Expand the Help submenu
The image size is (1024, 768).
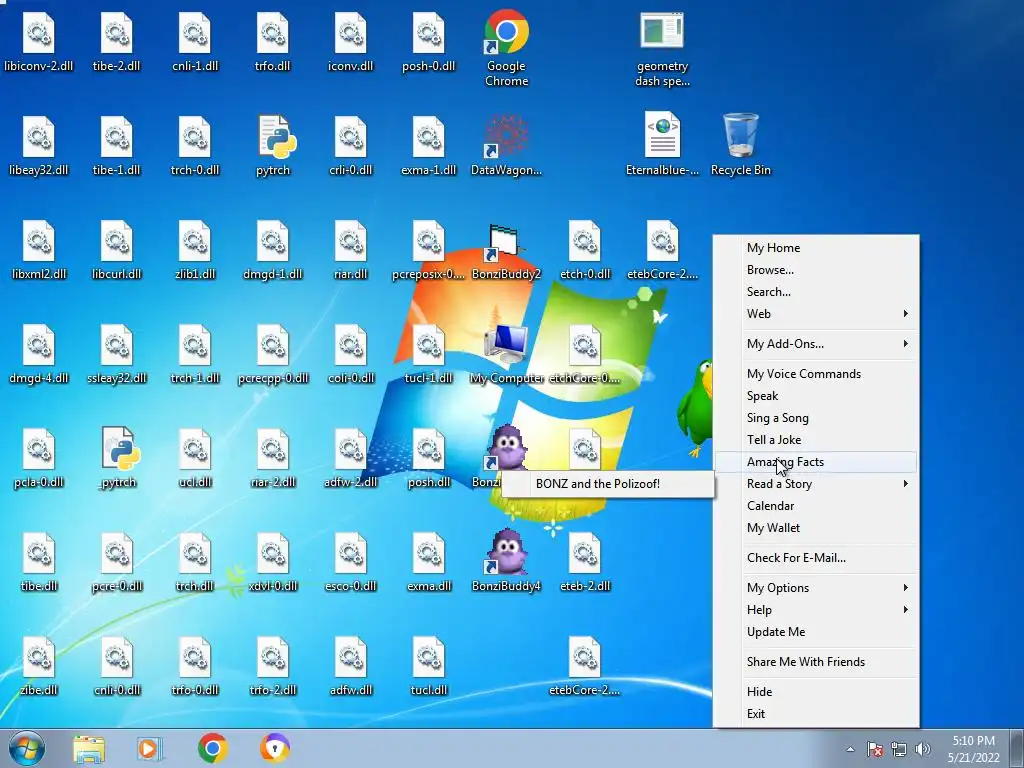[x=816, y=609]
